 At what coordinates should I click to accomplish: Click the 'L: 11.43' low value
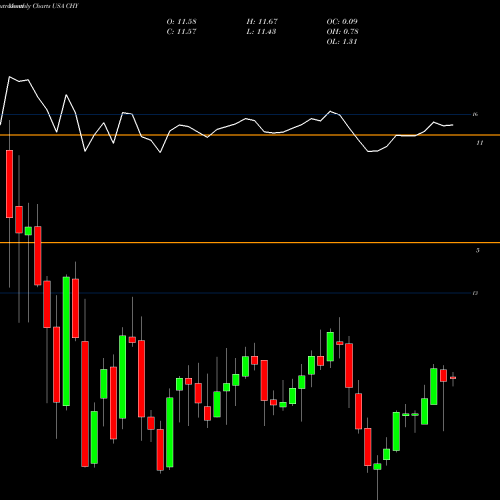click(x=261, y=32)
